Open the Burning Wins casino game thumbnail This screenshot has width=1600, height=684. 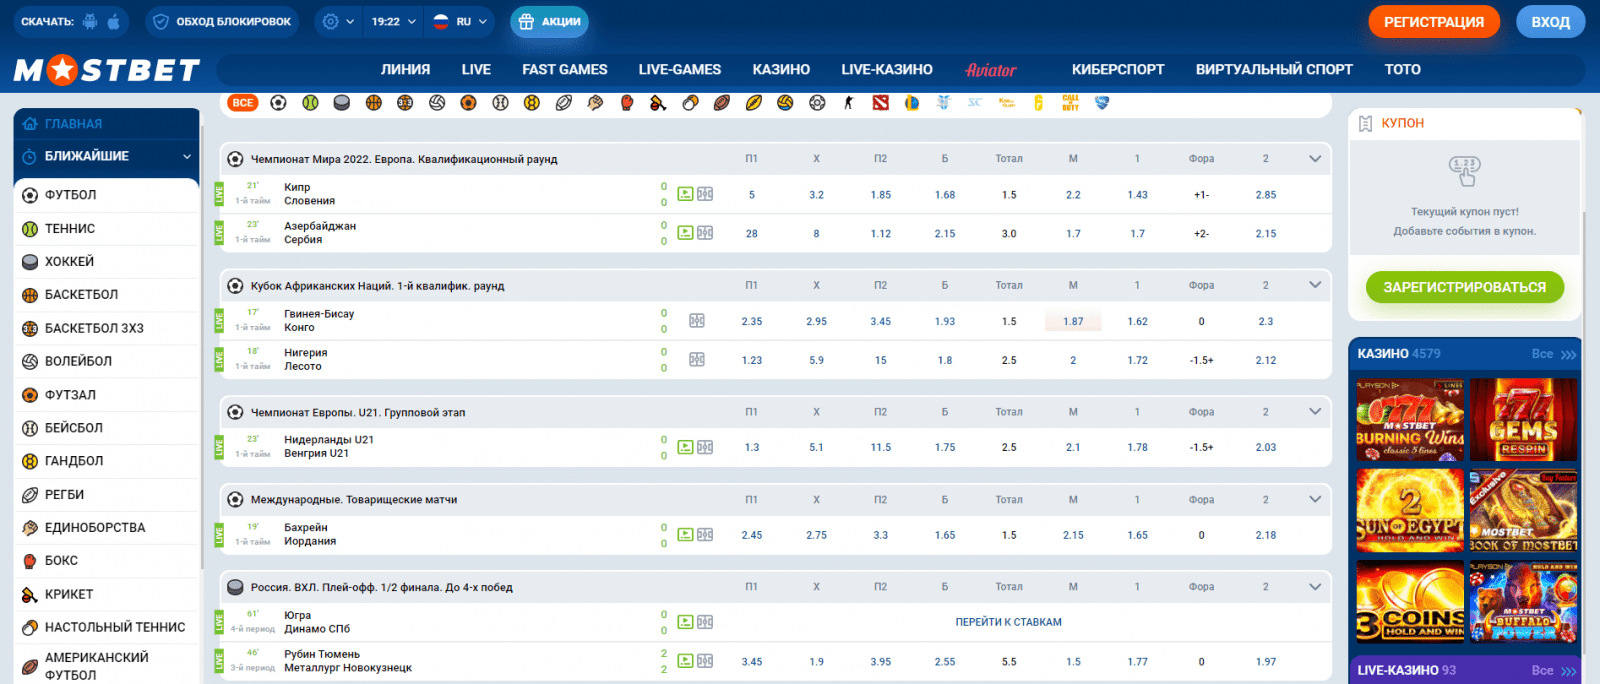(1410, 420)
